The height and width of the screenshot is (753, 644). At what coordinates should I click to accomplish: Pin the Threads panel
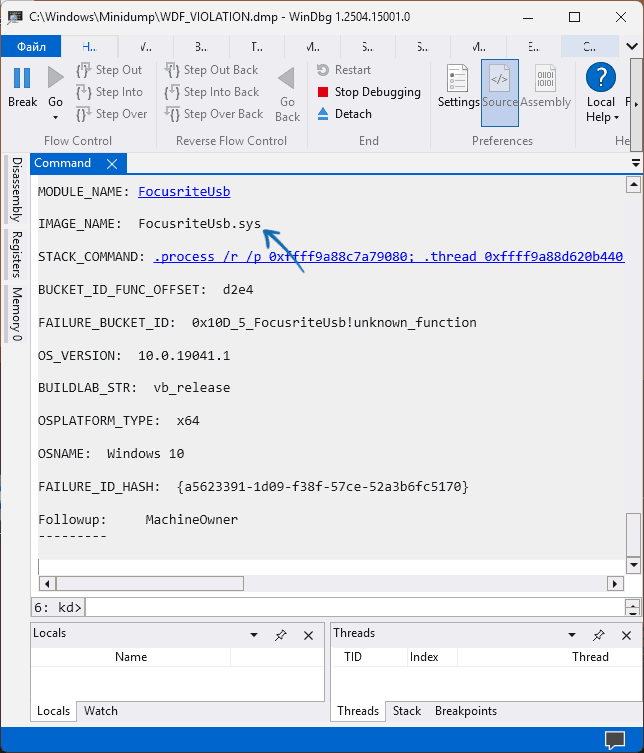[x=598, y=635]
